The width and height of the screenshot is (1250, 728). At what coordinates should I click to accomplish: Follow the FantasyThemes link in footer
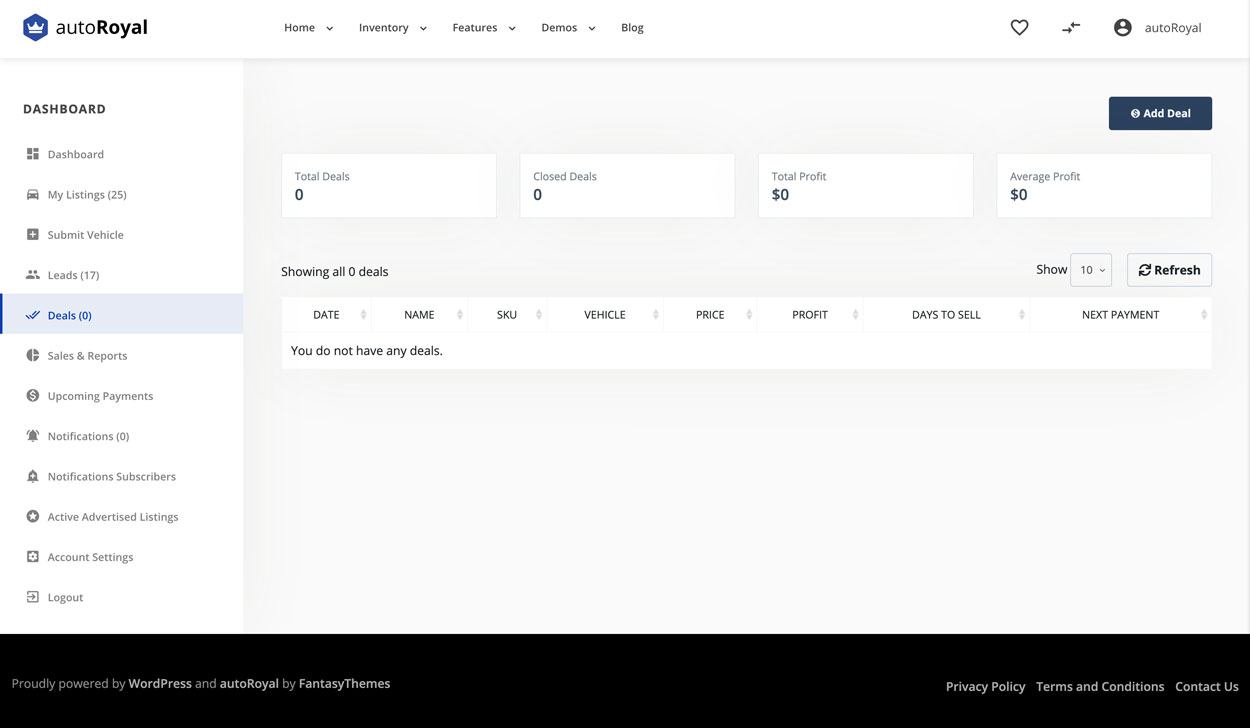click(344, 684)
